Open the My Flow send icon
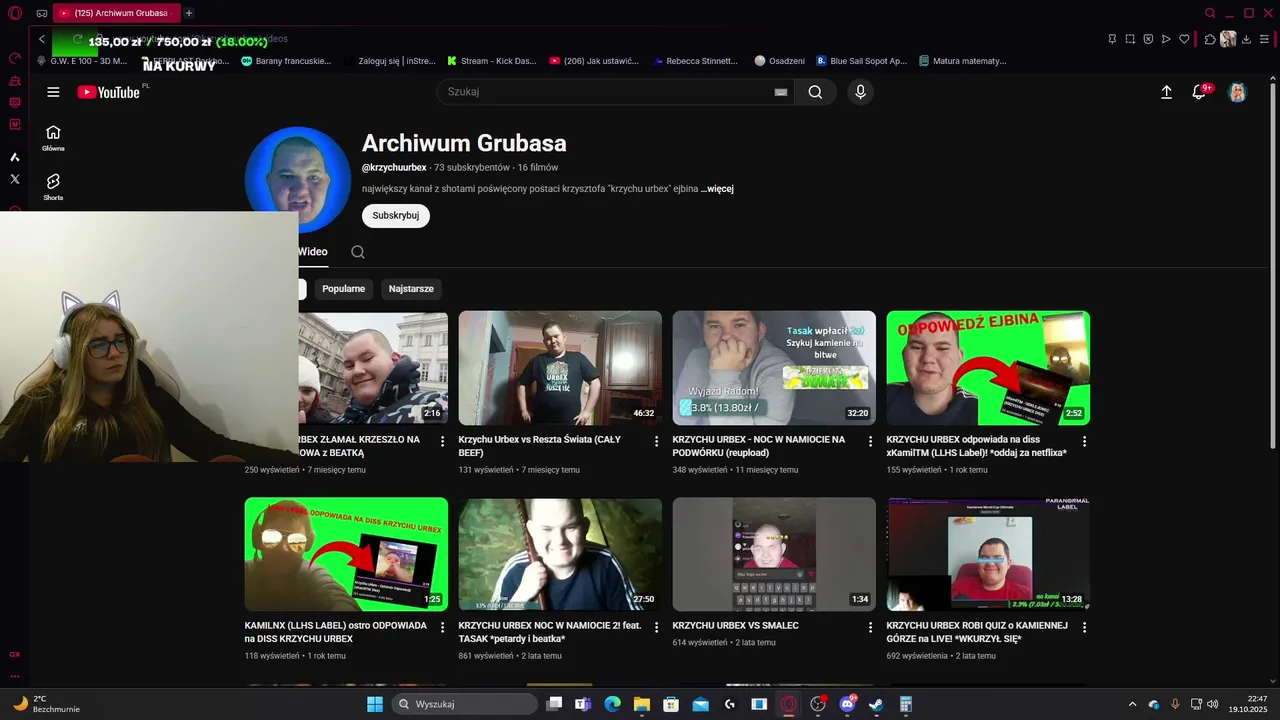Viewport: 1280px width, 720px height. tap(1166, 39)
